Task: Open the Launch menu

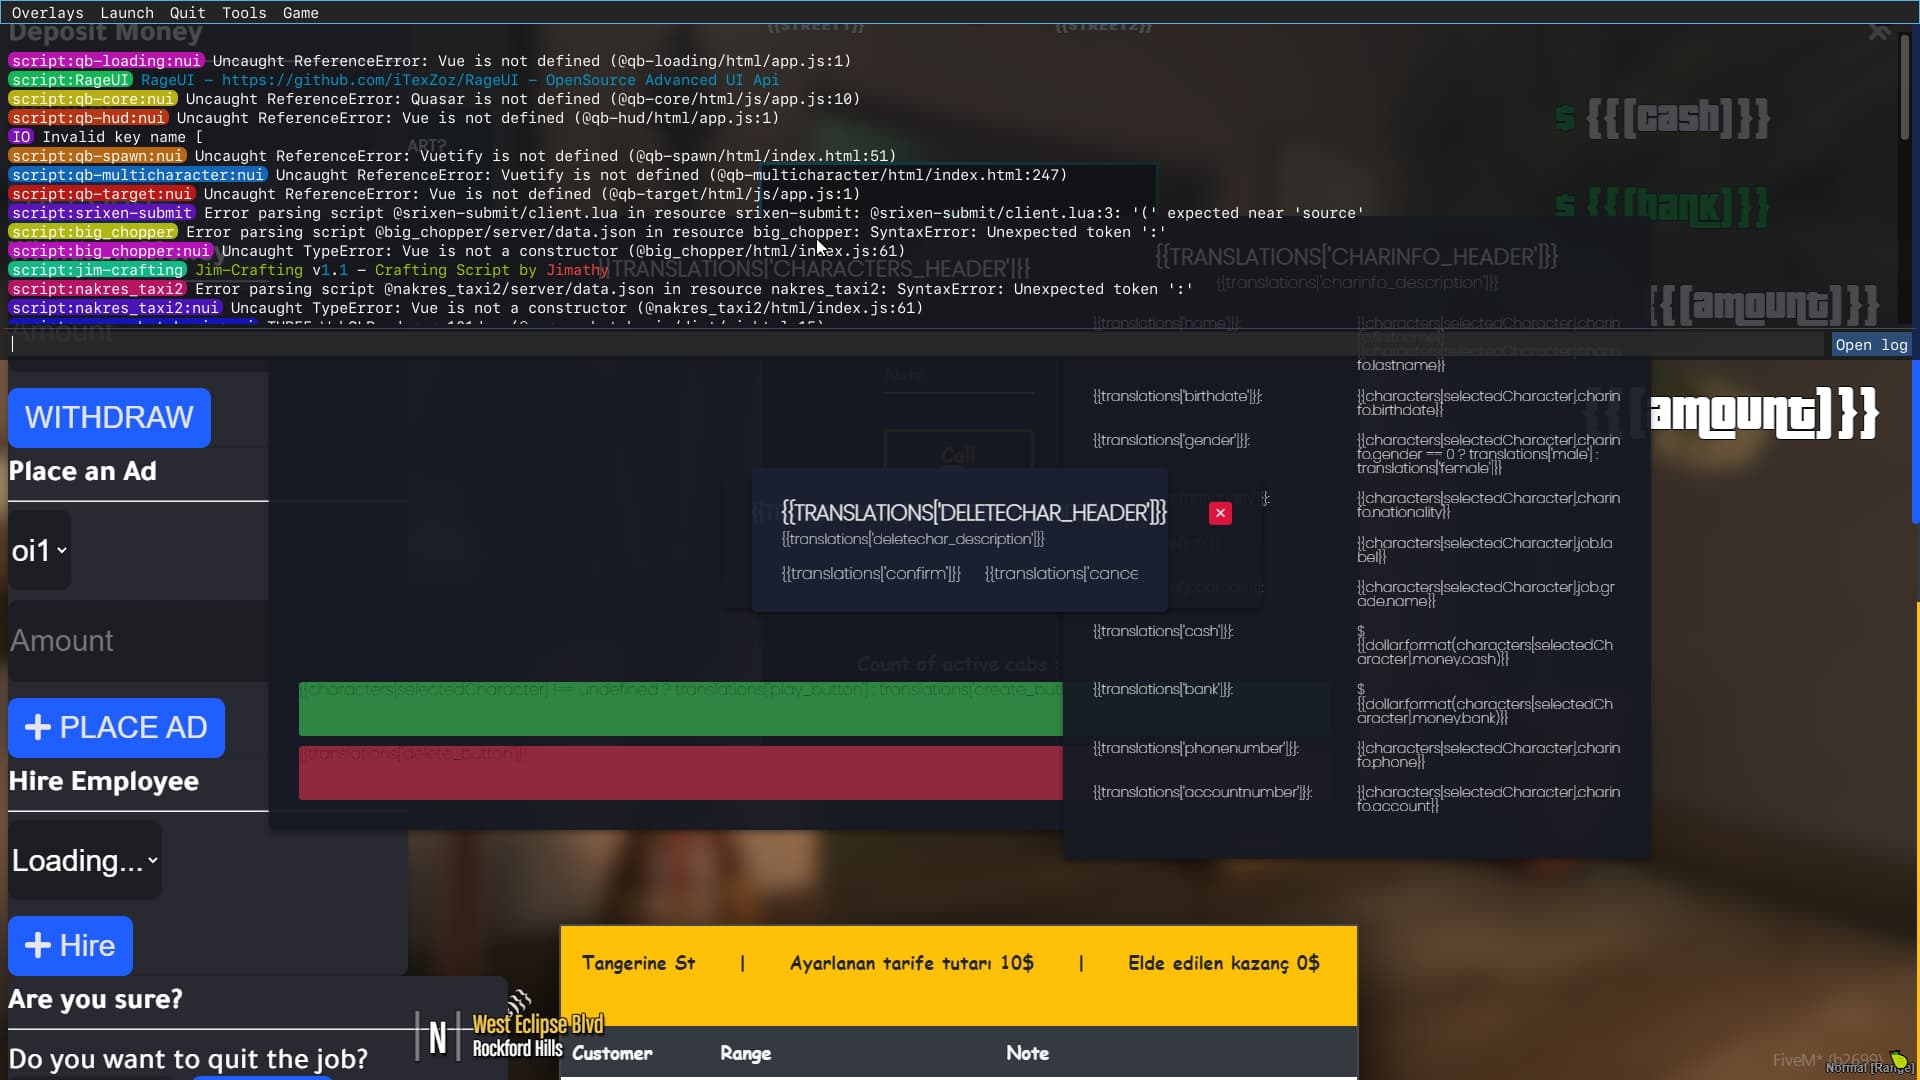Action: tap(127, 13)
